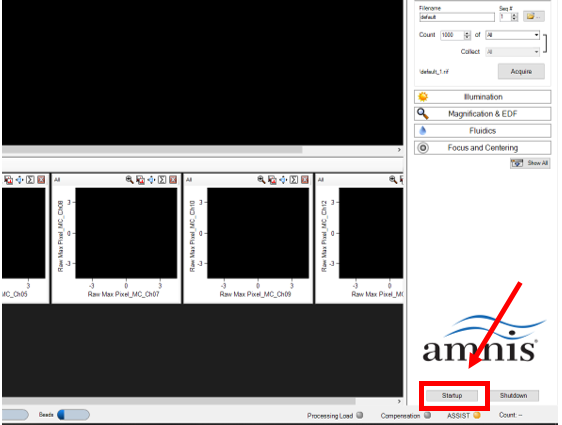Click the Filename input field
Viewport: 562px width, 425px height.
click(x=457, y=17)
